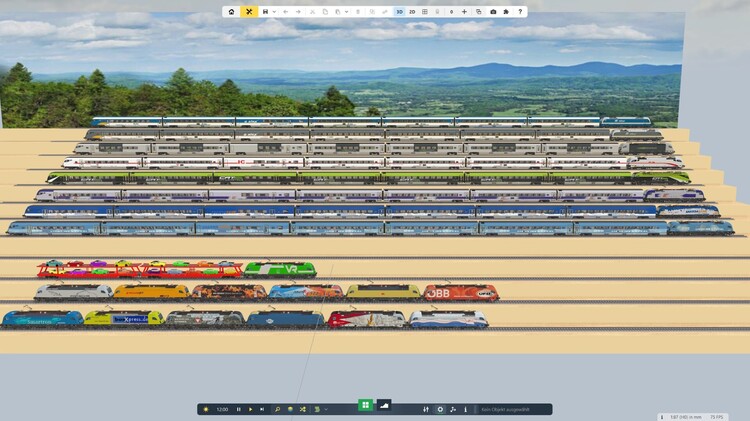Open the green catalog grid tab
Image resolution: width=750 pixels, height=421 pixels.
click(x=365, y=405)
